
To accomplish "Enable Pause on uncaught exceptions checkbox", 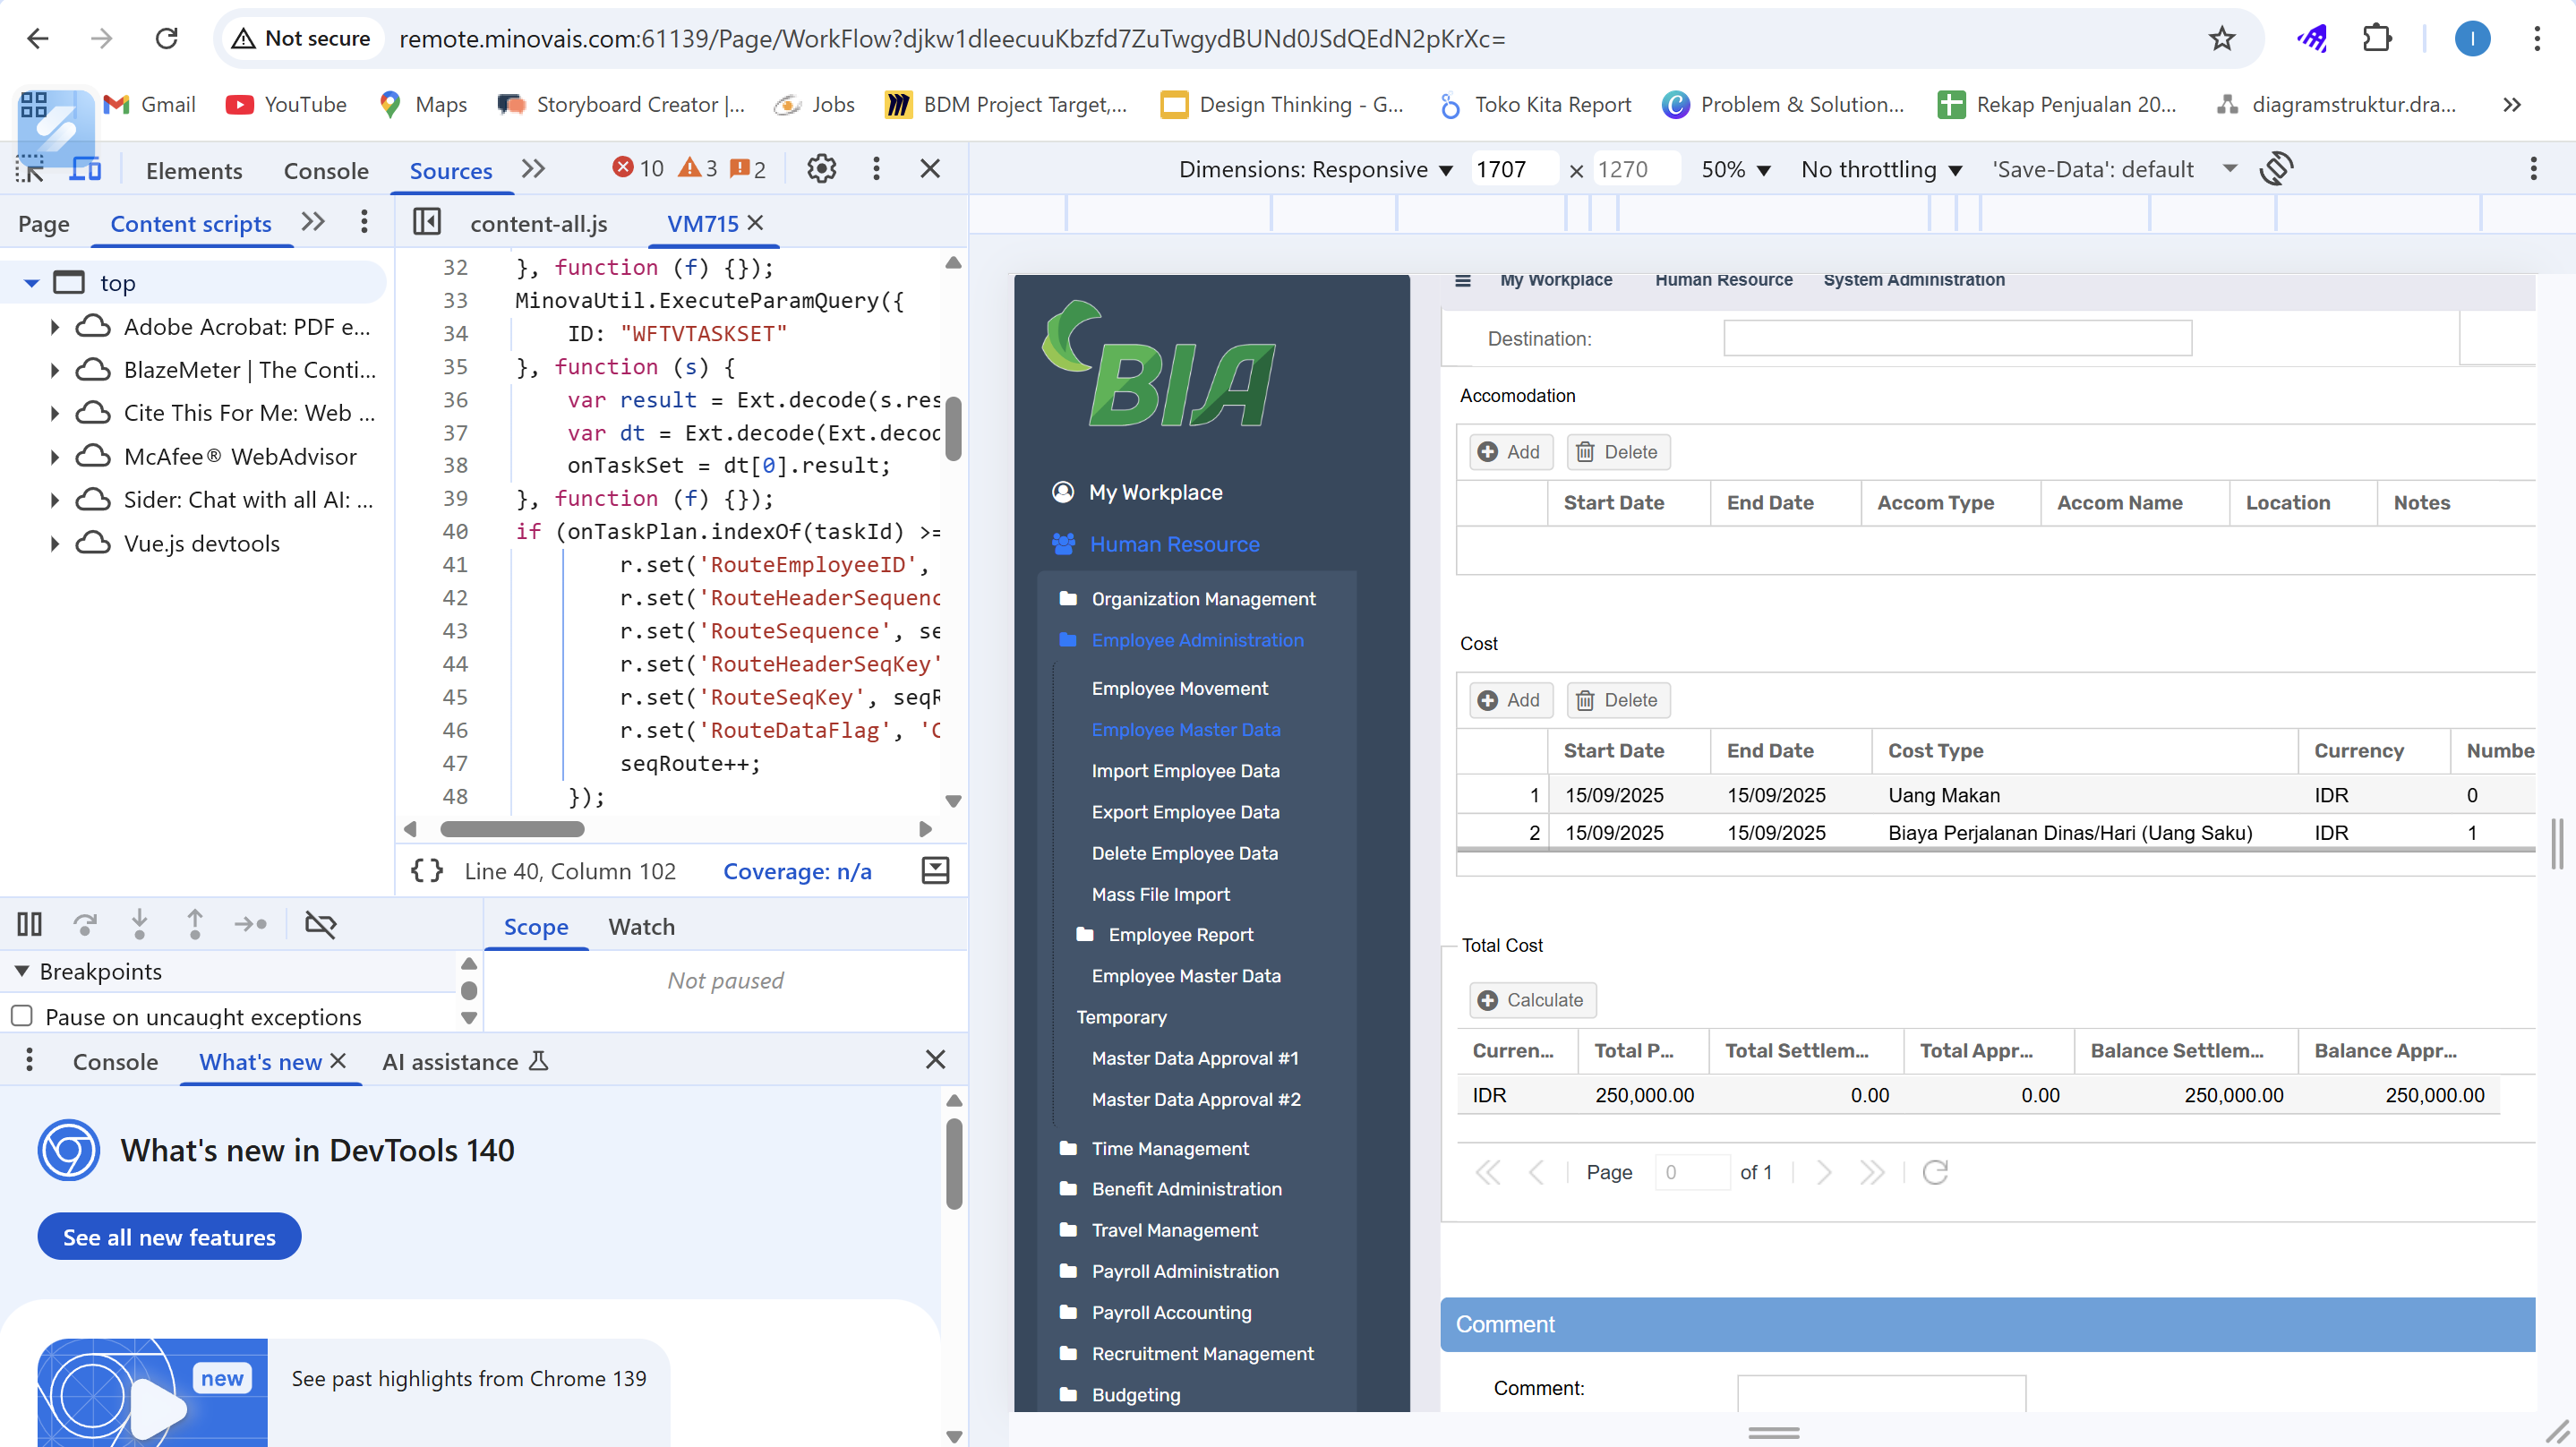I will (x=22, y=1016).
